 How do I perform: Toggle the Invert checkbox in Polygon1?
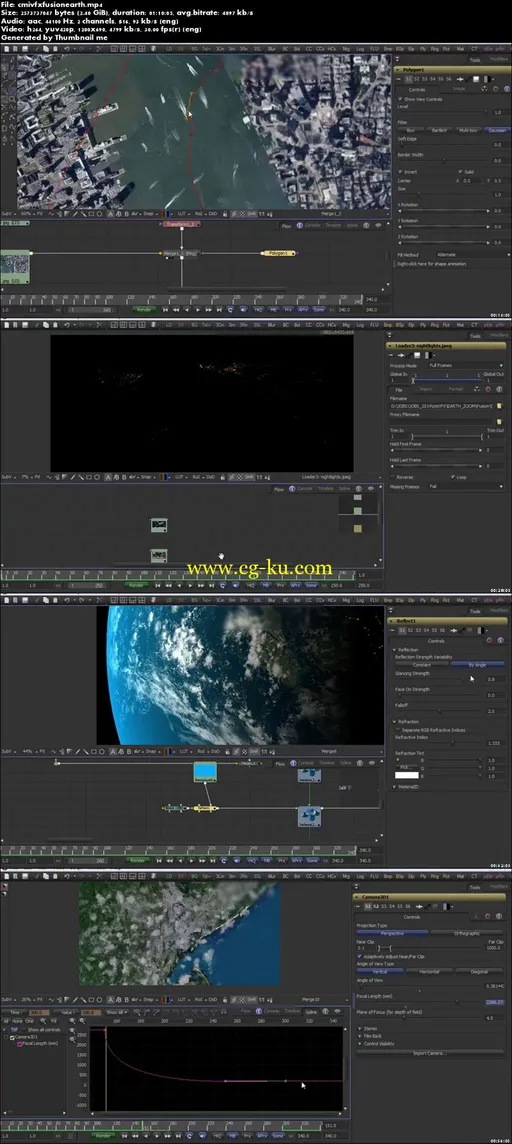(400, 172)
